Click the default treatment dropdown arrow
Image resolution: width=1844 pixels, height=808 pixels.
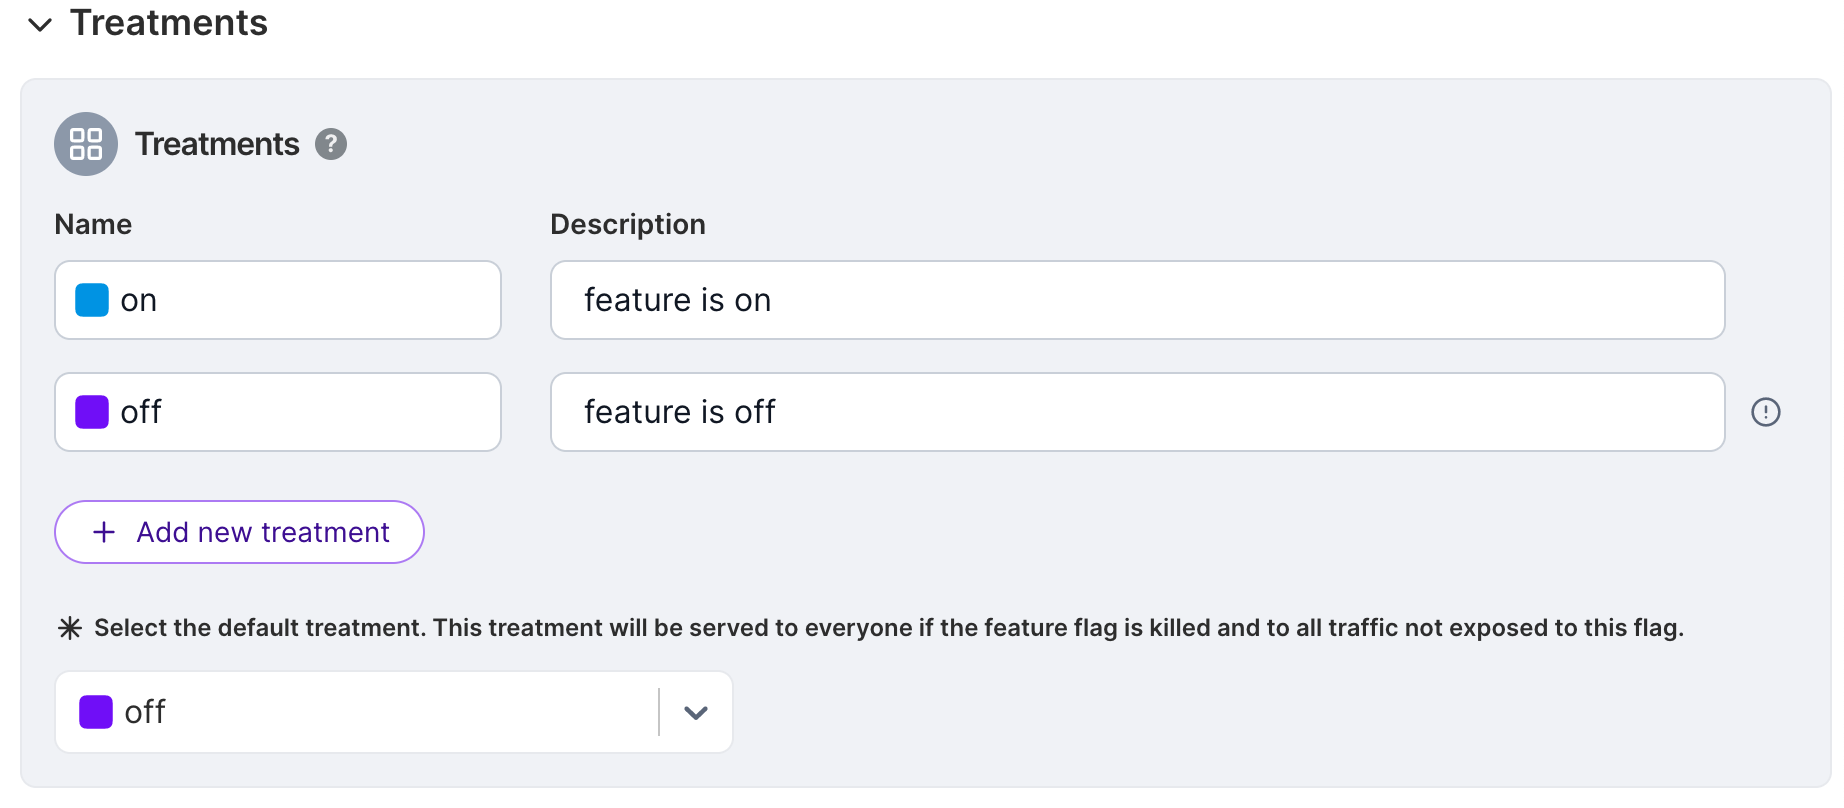pos(696,712)
